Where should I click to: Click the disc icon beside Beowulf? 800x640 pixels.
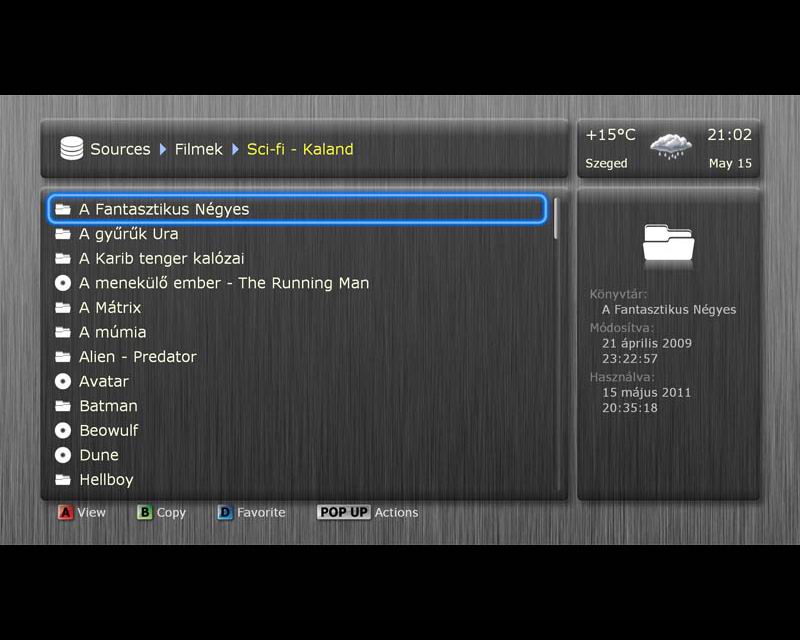click(63, 430)
